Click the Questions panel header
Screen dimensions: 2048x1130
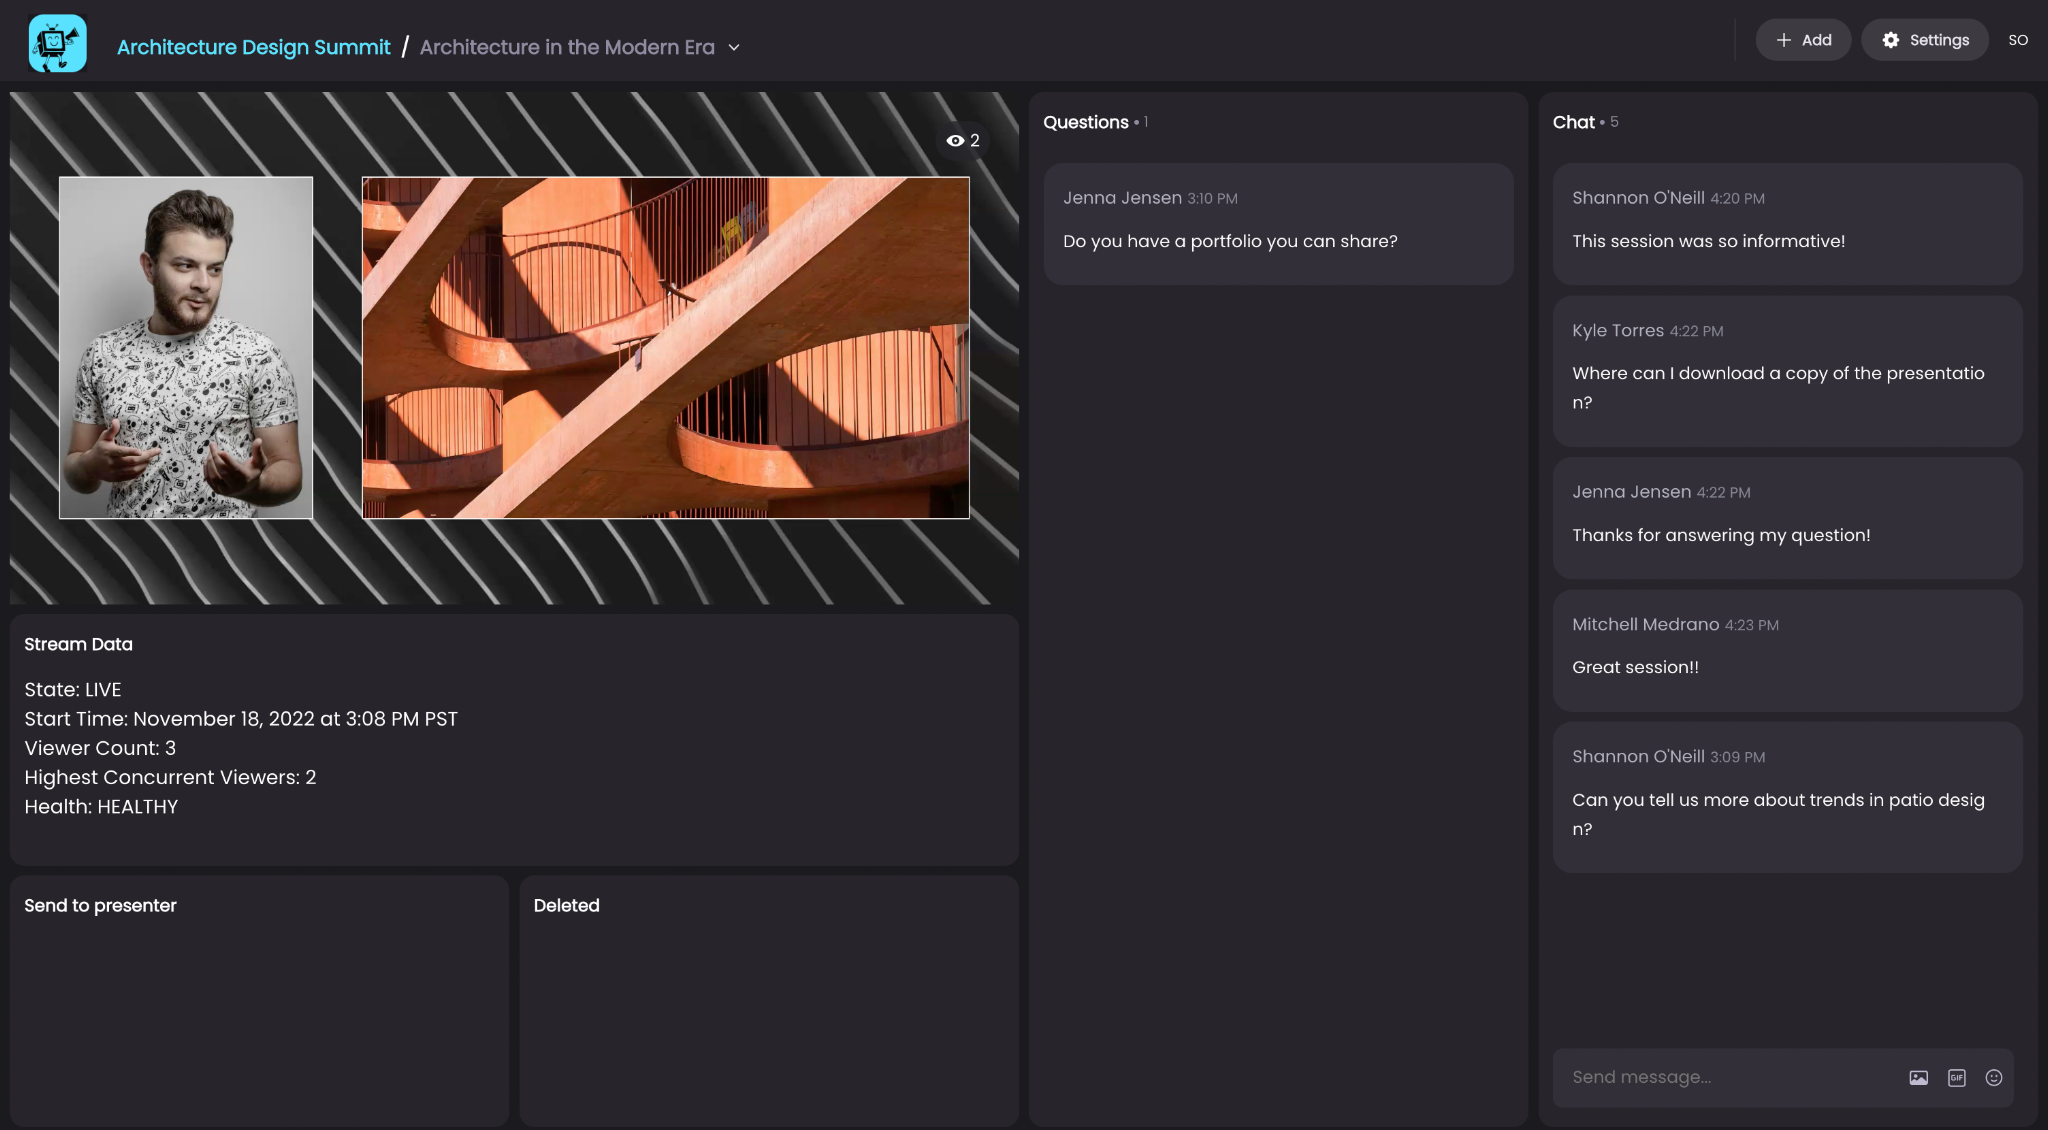tap(1086, 122)
